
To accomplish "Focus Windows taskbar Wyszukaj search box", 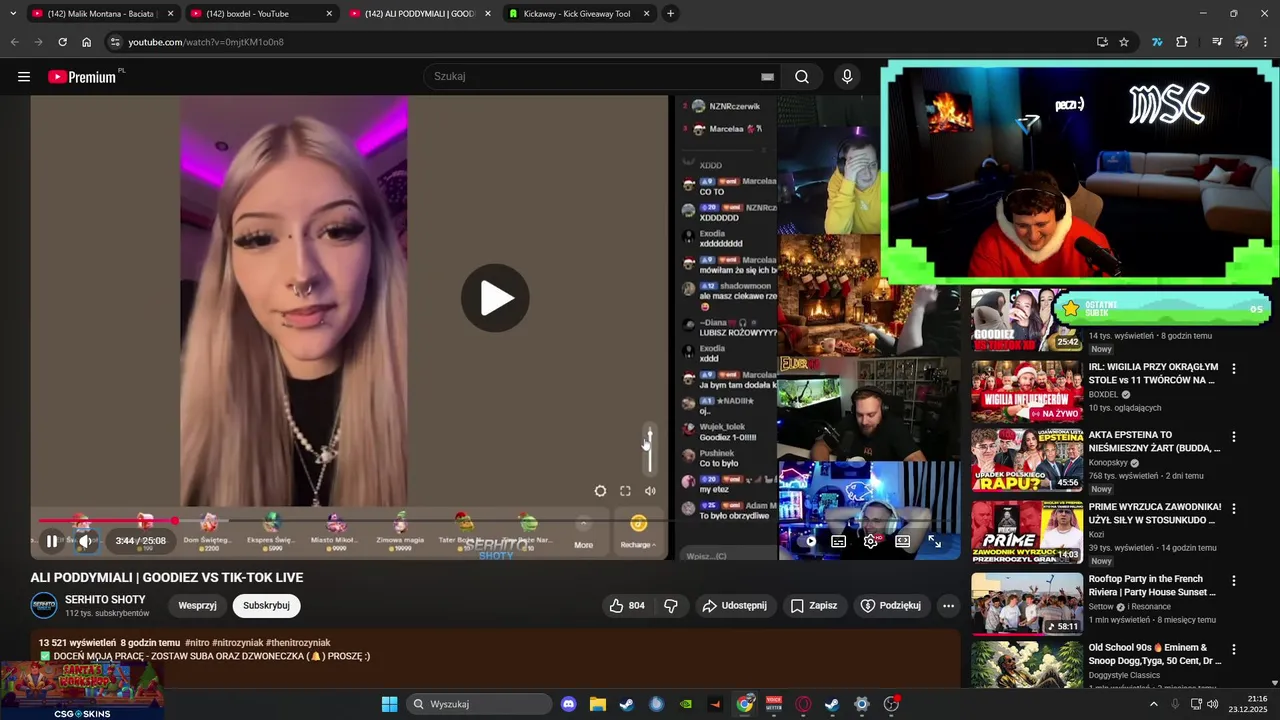I will (x=479, y=704).
